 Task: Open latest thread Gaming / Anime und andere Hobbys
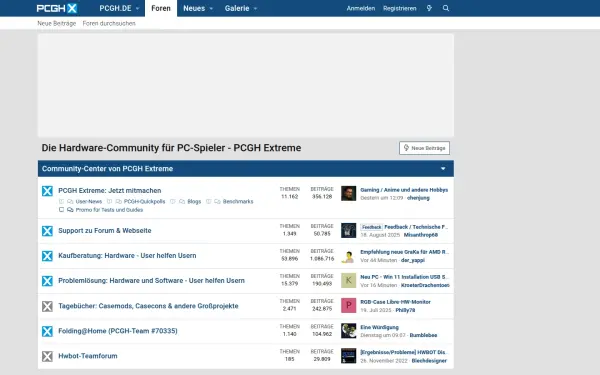pos(404,190)
